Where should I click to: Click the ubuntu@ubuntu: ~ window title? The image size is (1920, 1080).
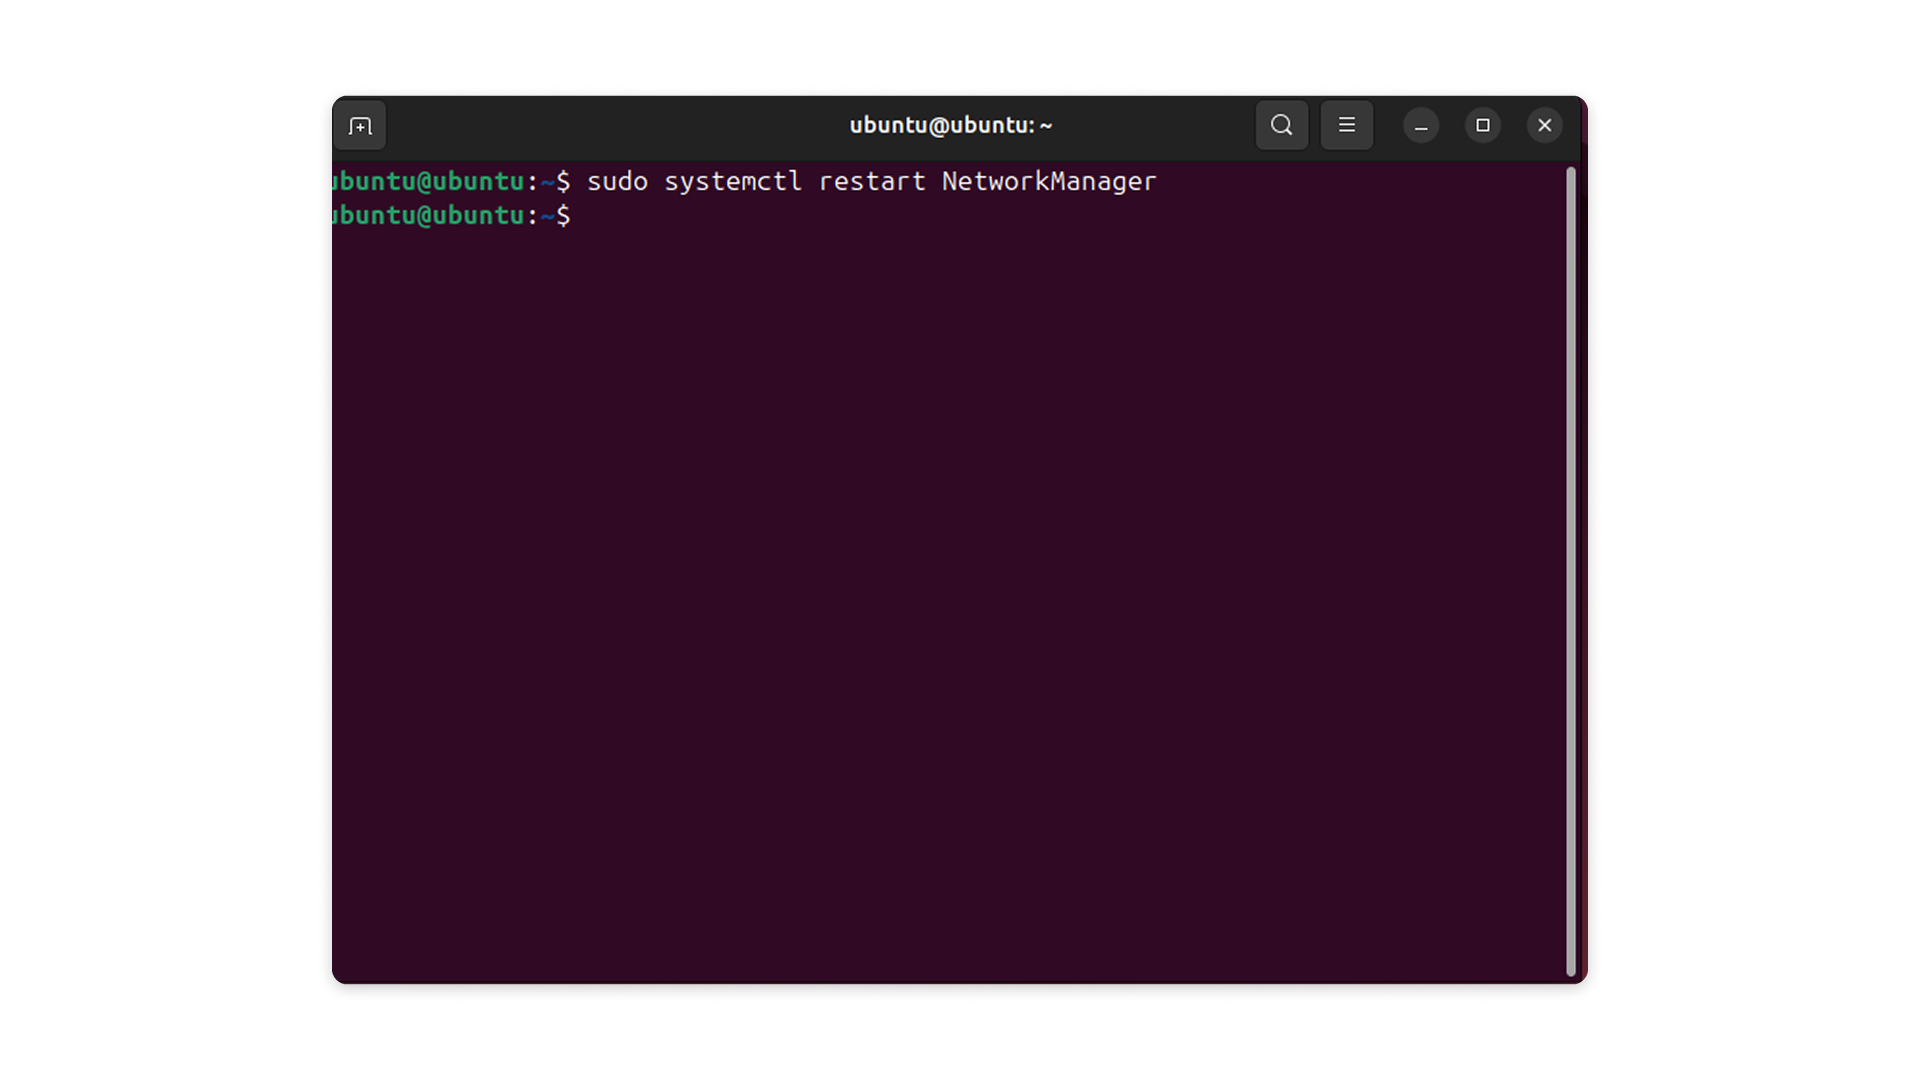950,126
